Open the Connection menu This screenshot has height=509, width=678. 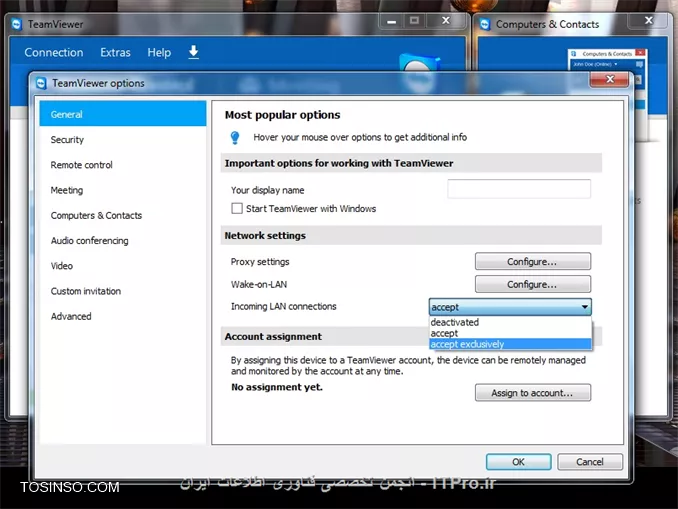click(54, 52)
